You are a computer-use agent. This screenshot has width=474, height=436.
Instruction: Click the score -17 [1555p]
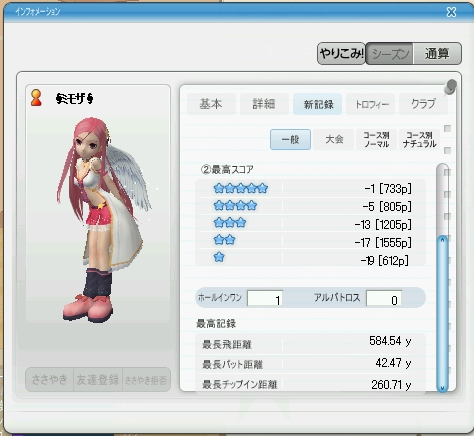click(x=383, y=242)
